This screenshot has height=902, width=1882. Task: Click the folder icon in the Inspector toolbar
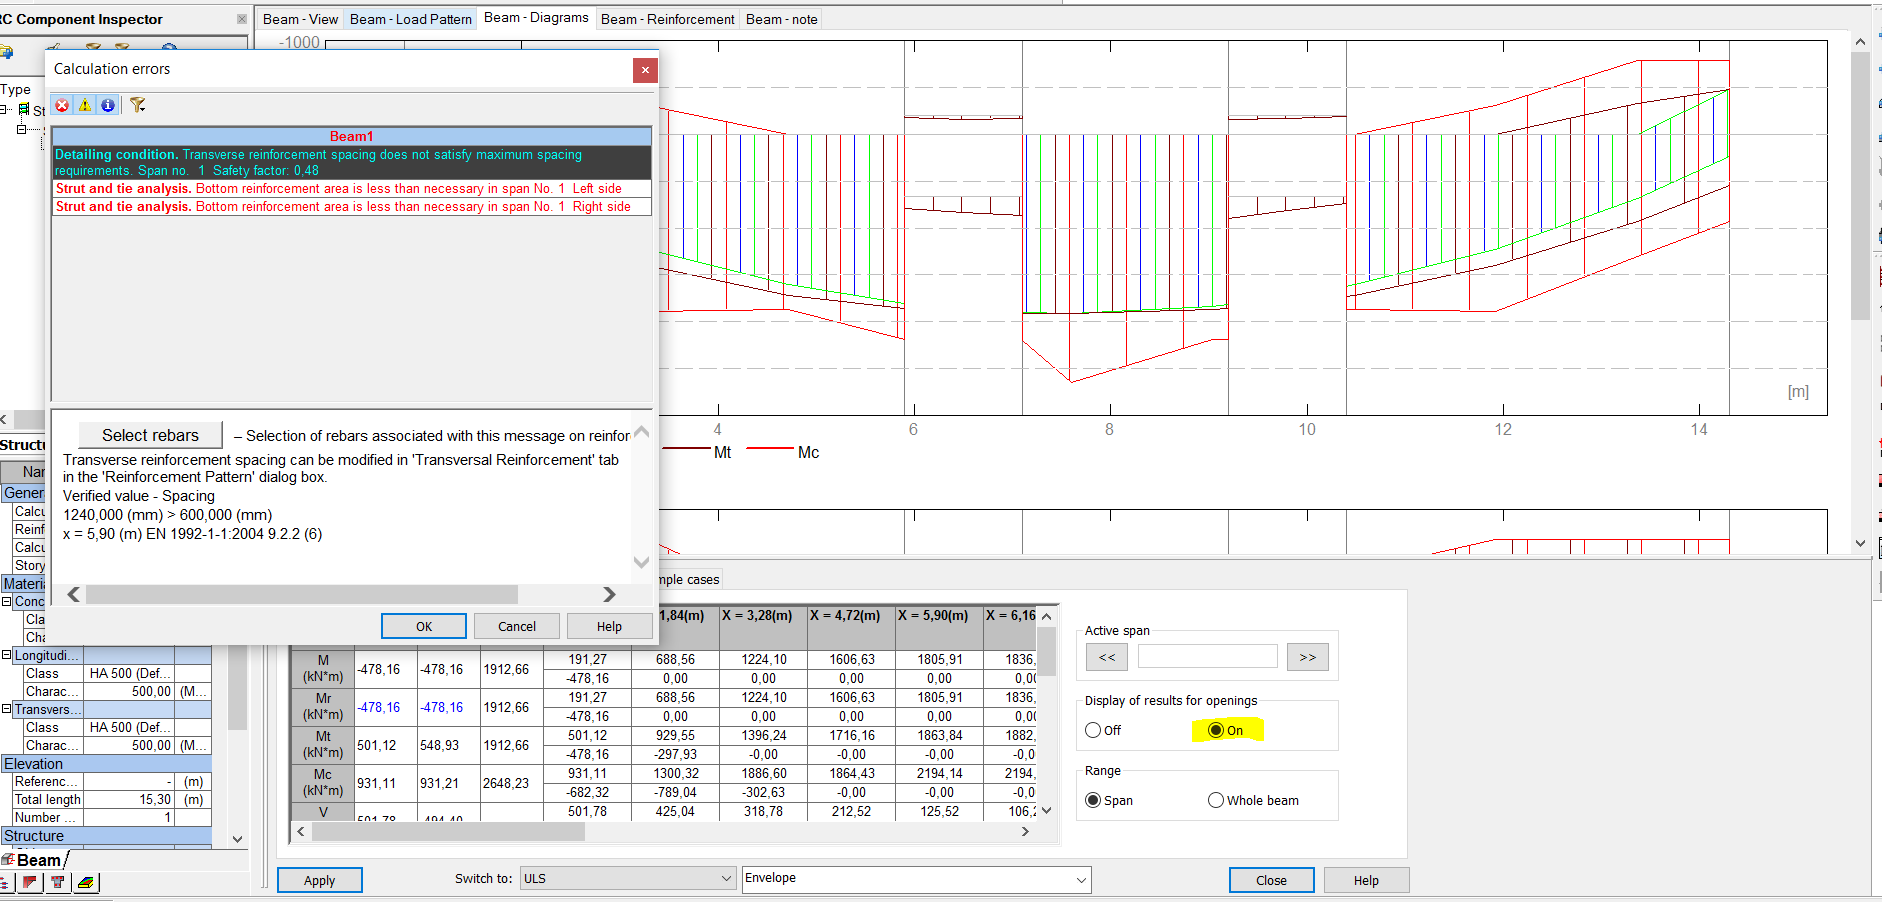[6, 51]
